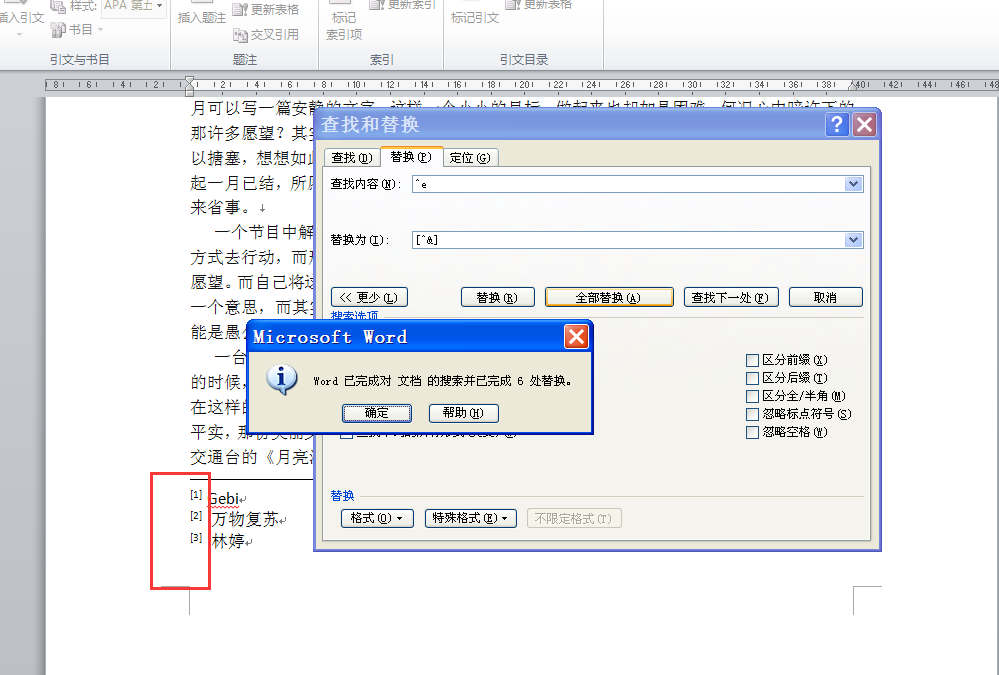This screenshot has width=999, height=675.
Task: Close the Find and Replace dialog
Action: (865, 124)
